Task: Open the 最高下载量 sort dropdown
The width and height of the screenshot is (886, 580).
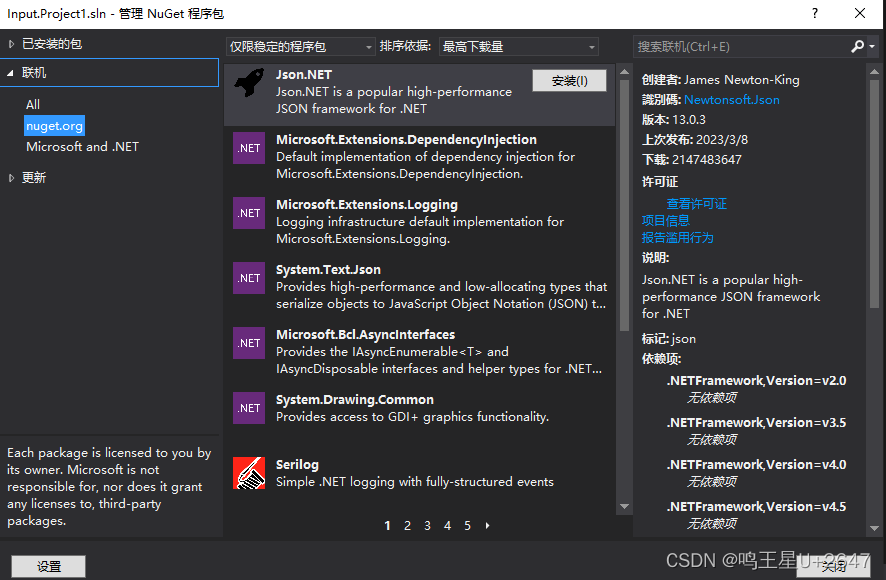Action: coord(517,45)
